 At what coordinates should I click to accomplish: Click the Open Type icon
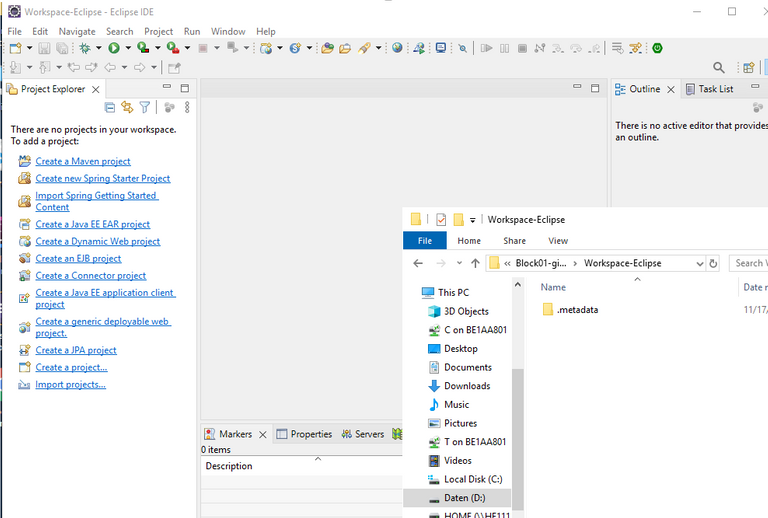pos(327,48)
